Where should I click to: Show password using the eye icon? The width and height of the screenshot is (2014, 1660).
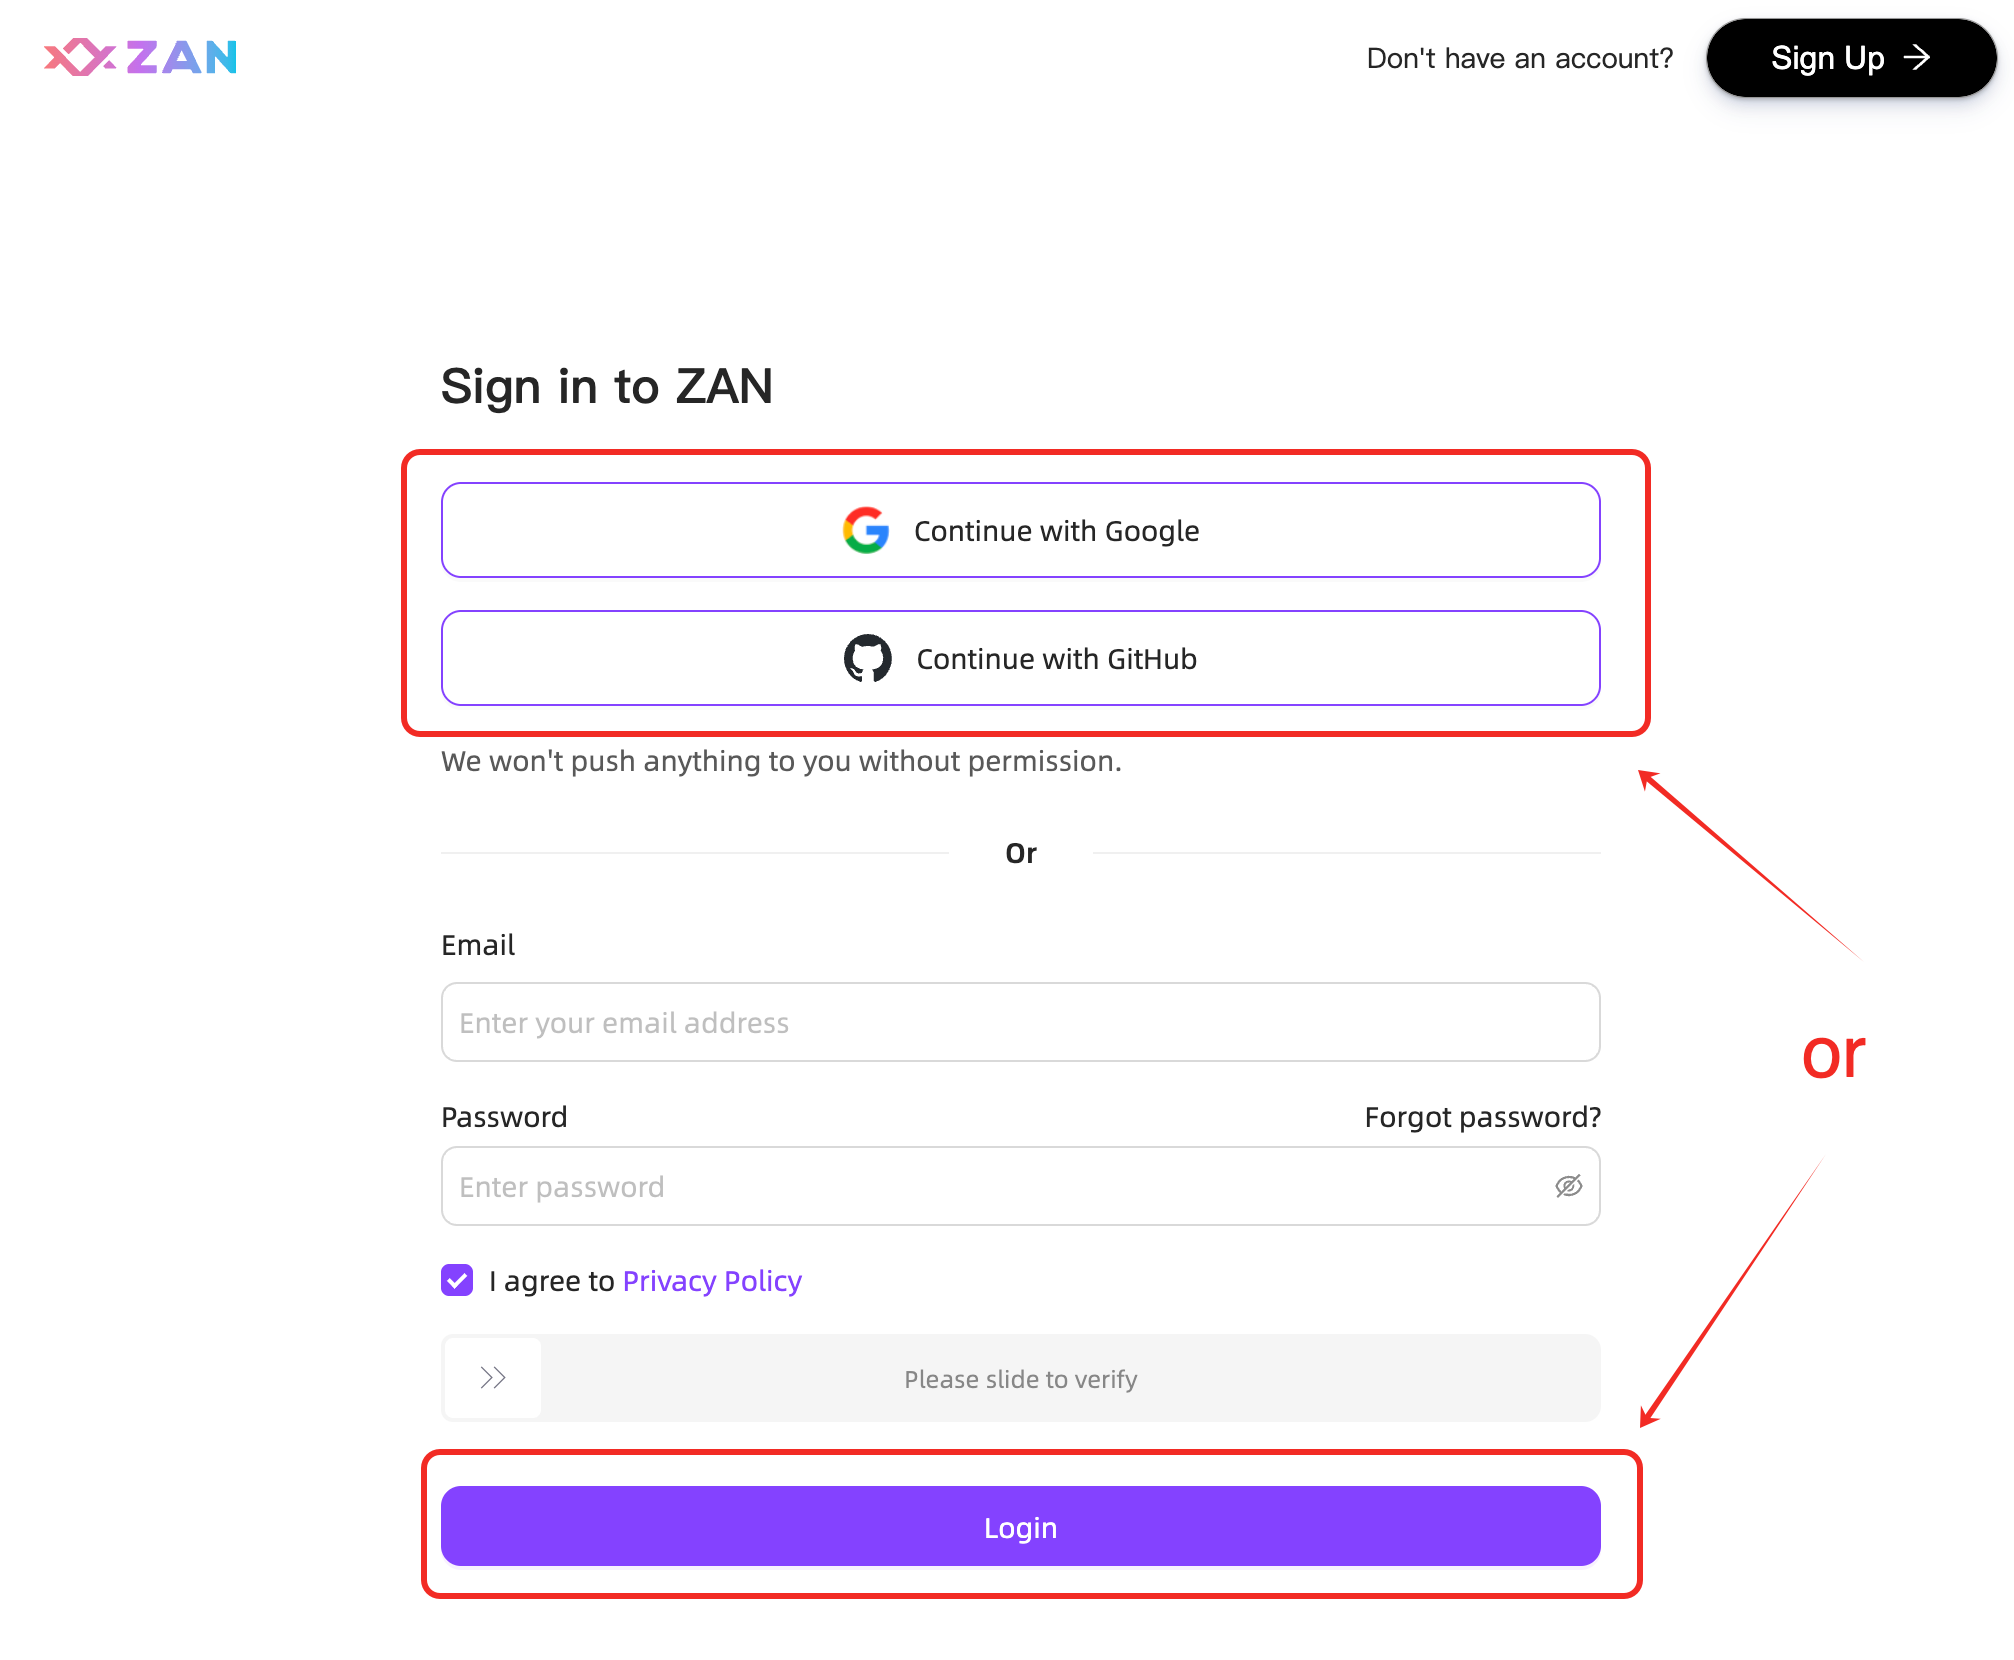(1568, 1186)
